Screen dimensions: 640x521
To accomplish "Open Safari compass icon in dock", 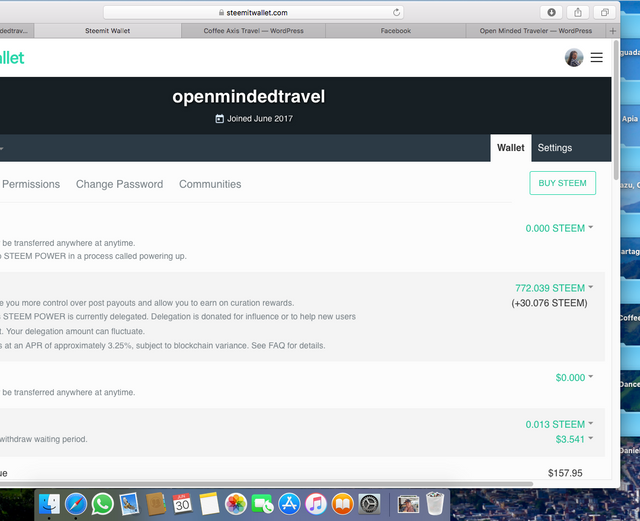I will pos(76,503).
